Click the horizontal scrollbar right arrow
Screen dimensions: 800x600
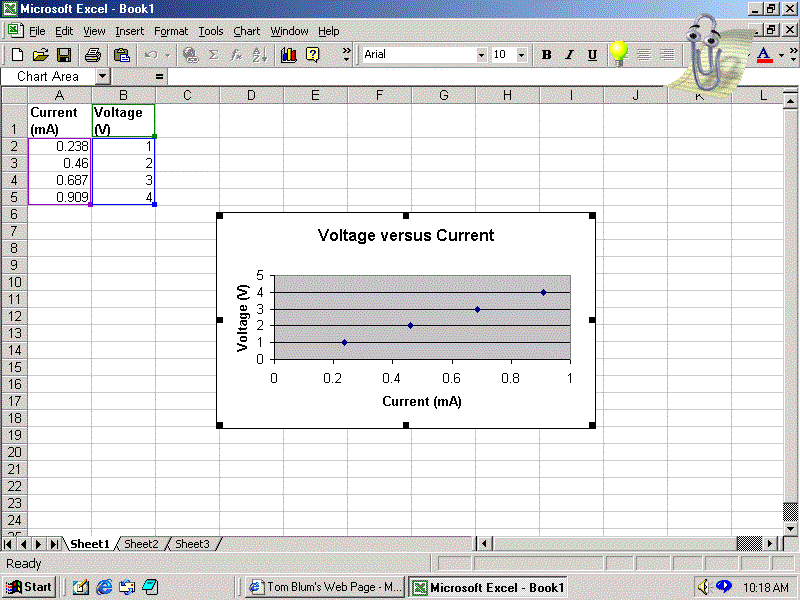pos(771,544)
